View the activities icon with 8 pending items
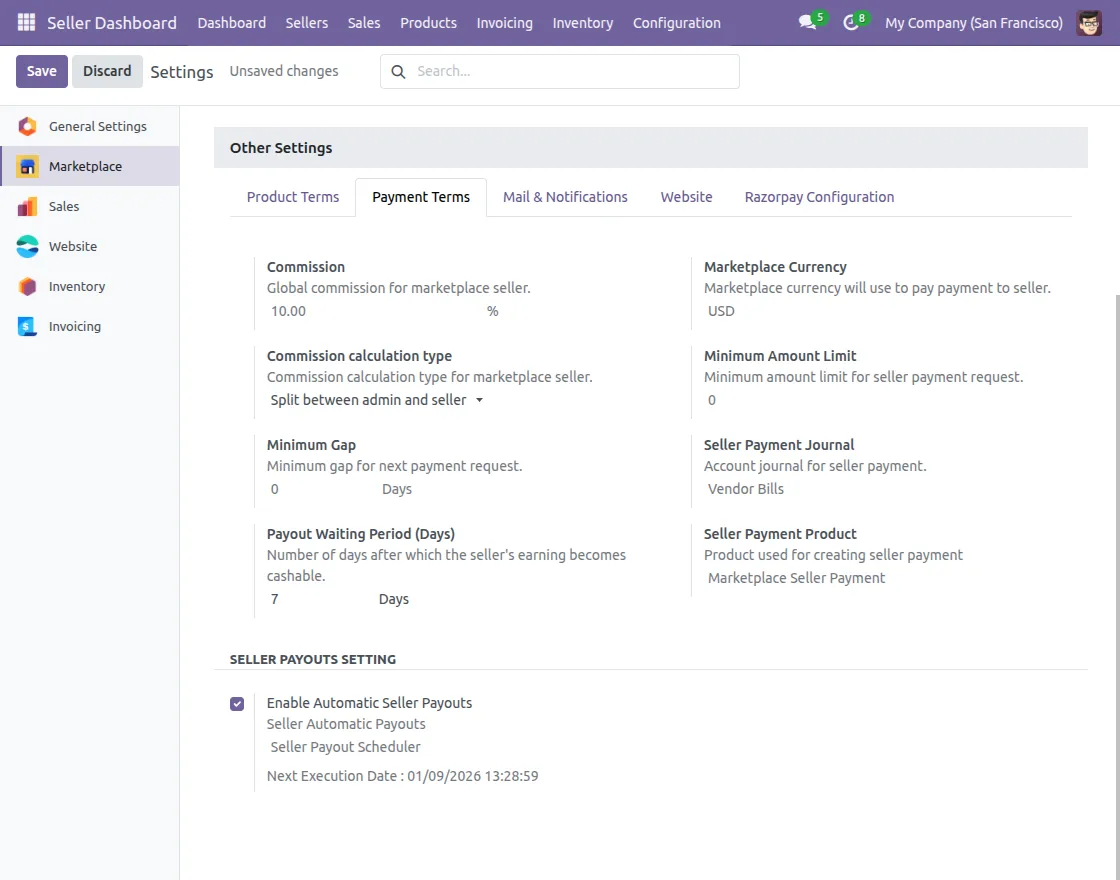 pos(851,22)
